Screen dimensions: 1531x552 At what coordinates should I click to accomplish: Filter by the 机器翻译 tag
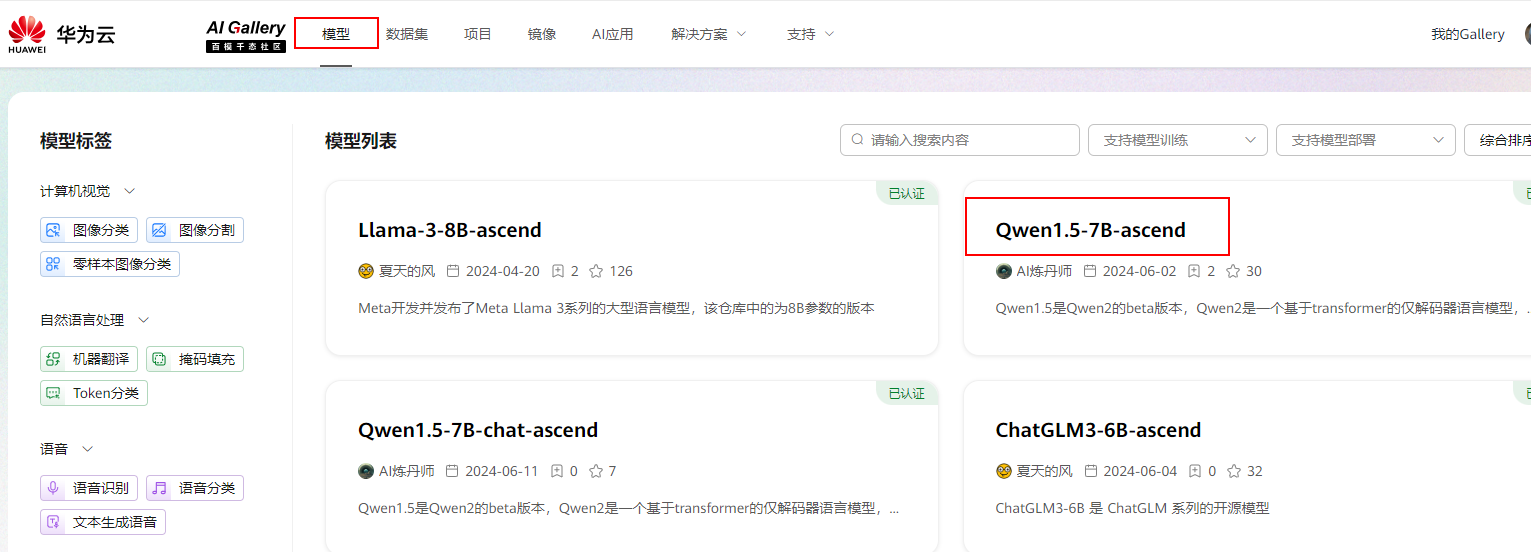[89, 359]
